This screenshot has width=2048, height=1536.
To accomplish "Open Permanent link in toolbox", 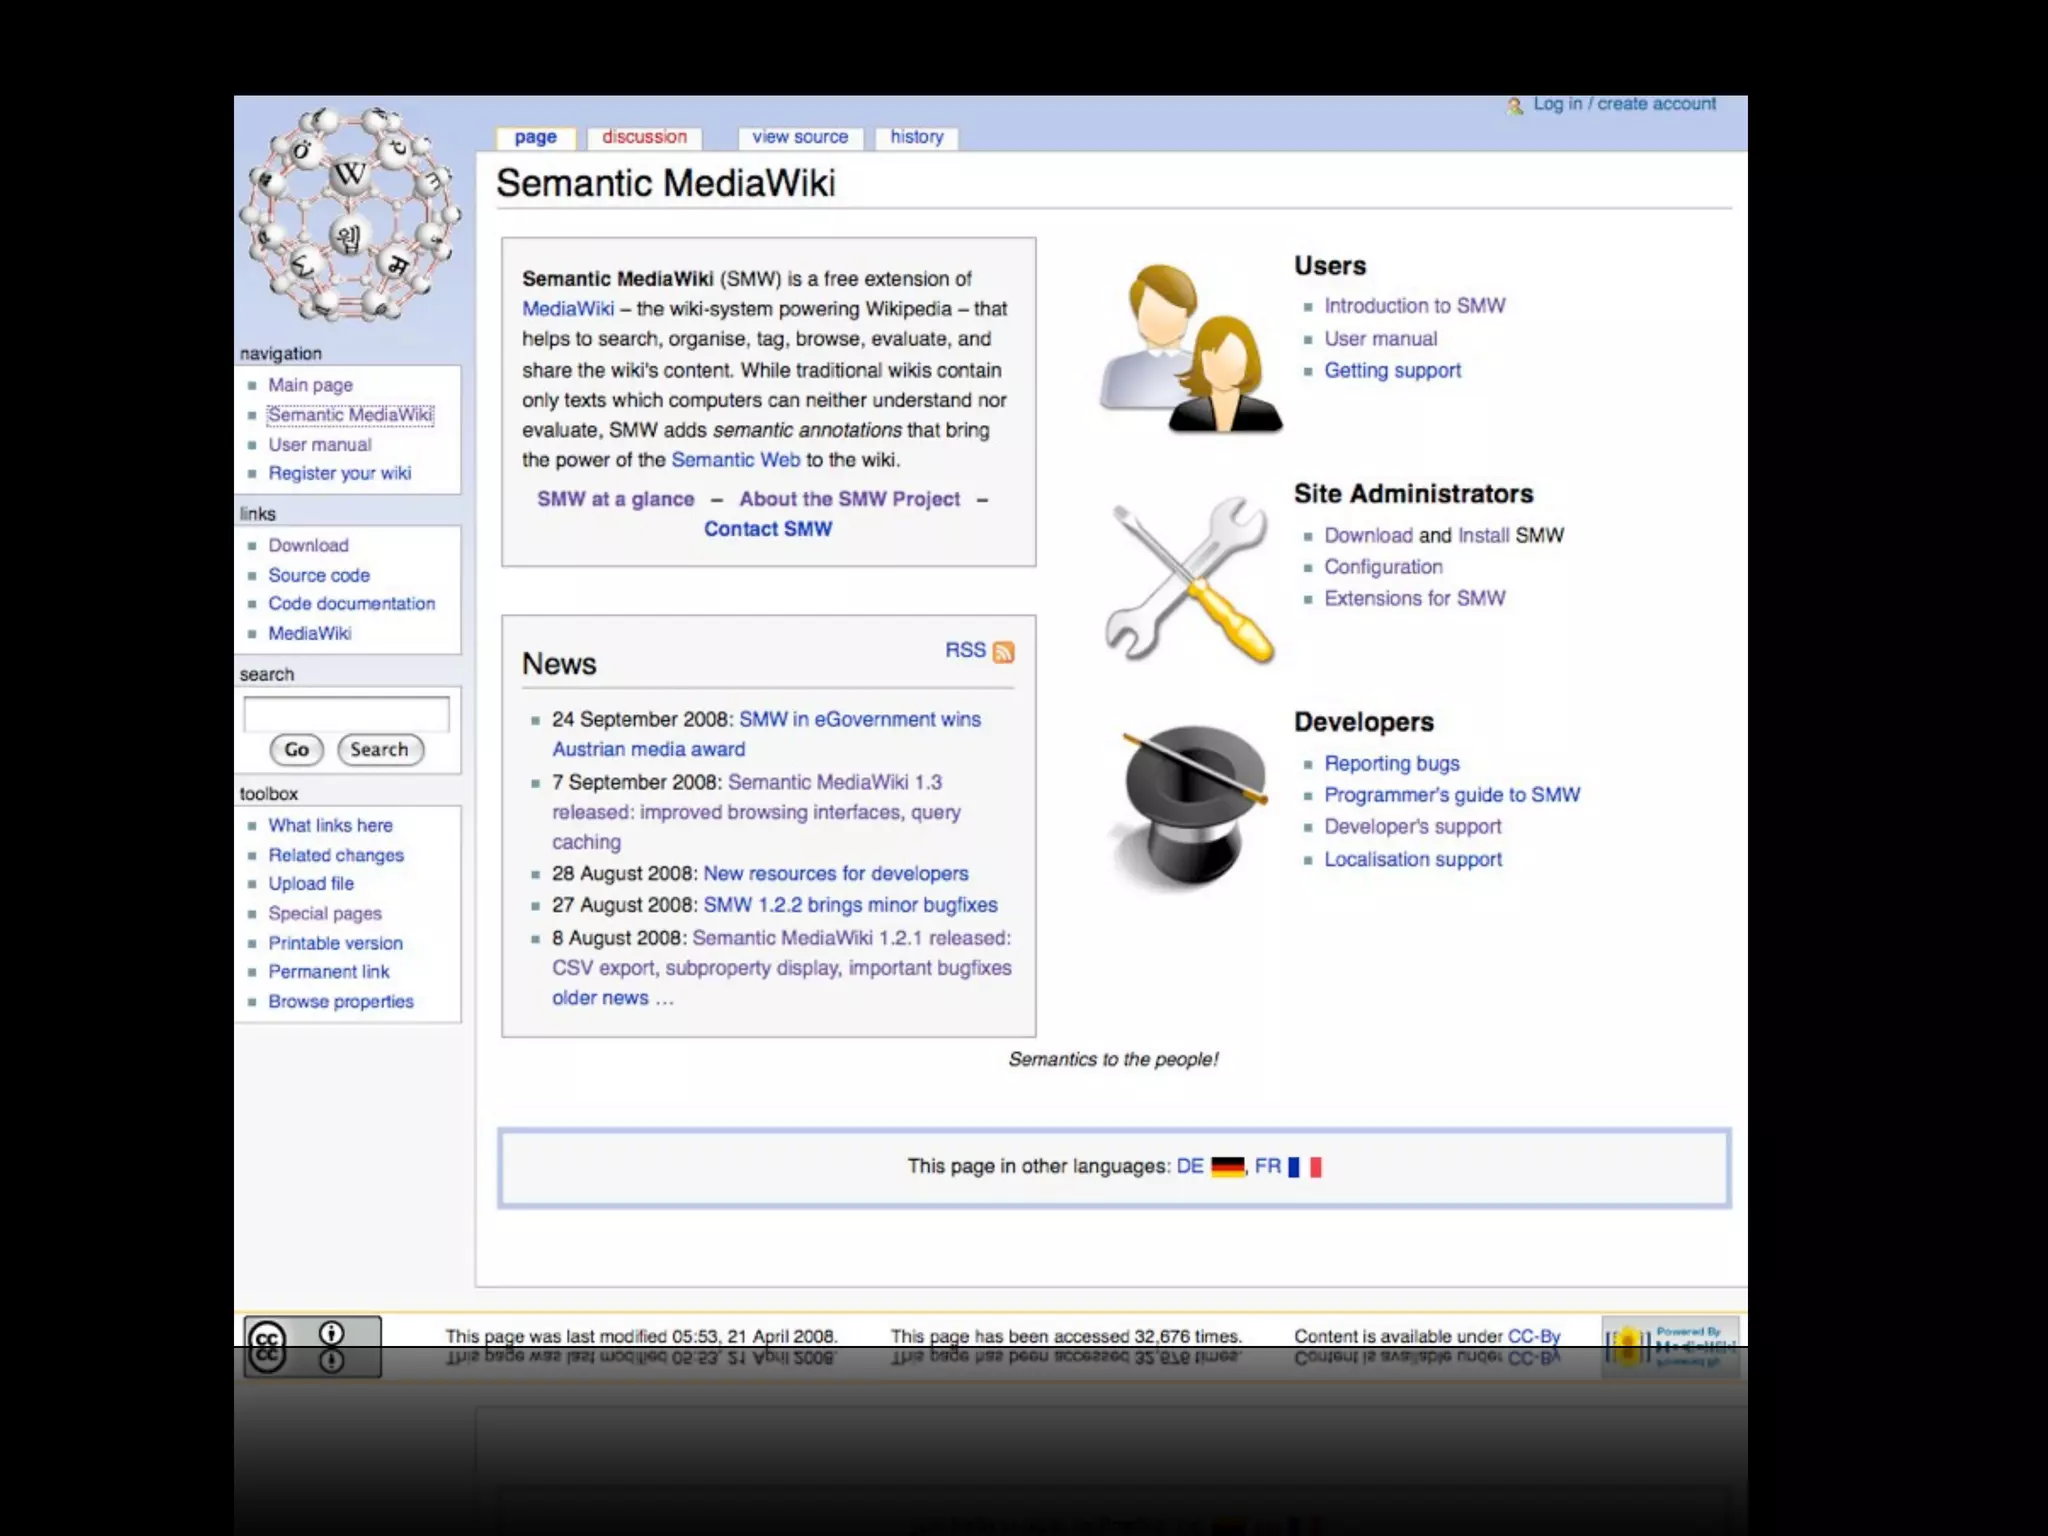I will (x=329, y=972).
